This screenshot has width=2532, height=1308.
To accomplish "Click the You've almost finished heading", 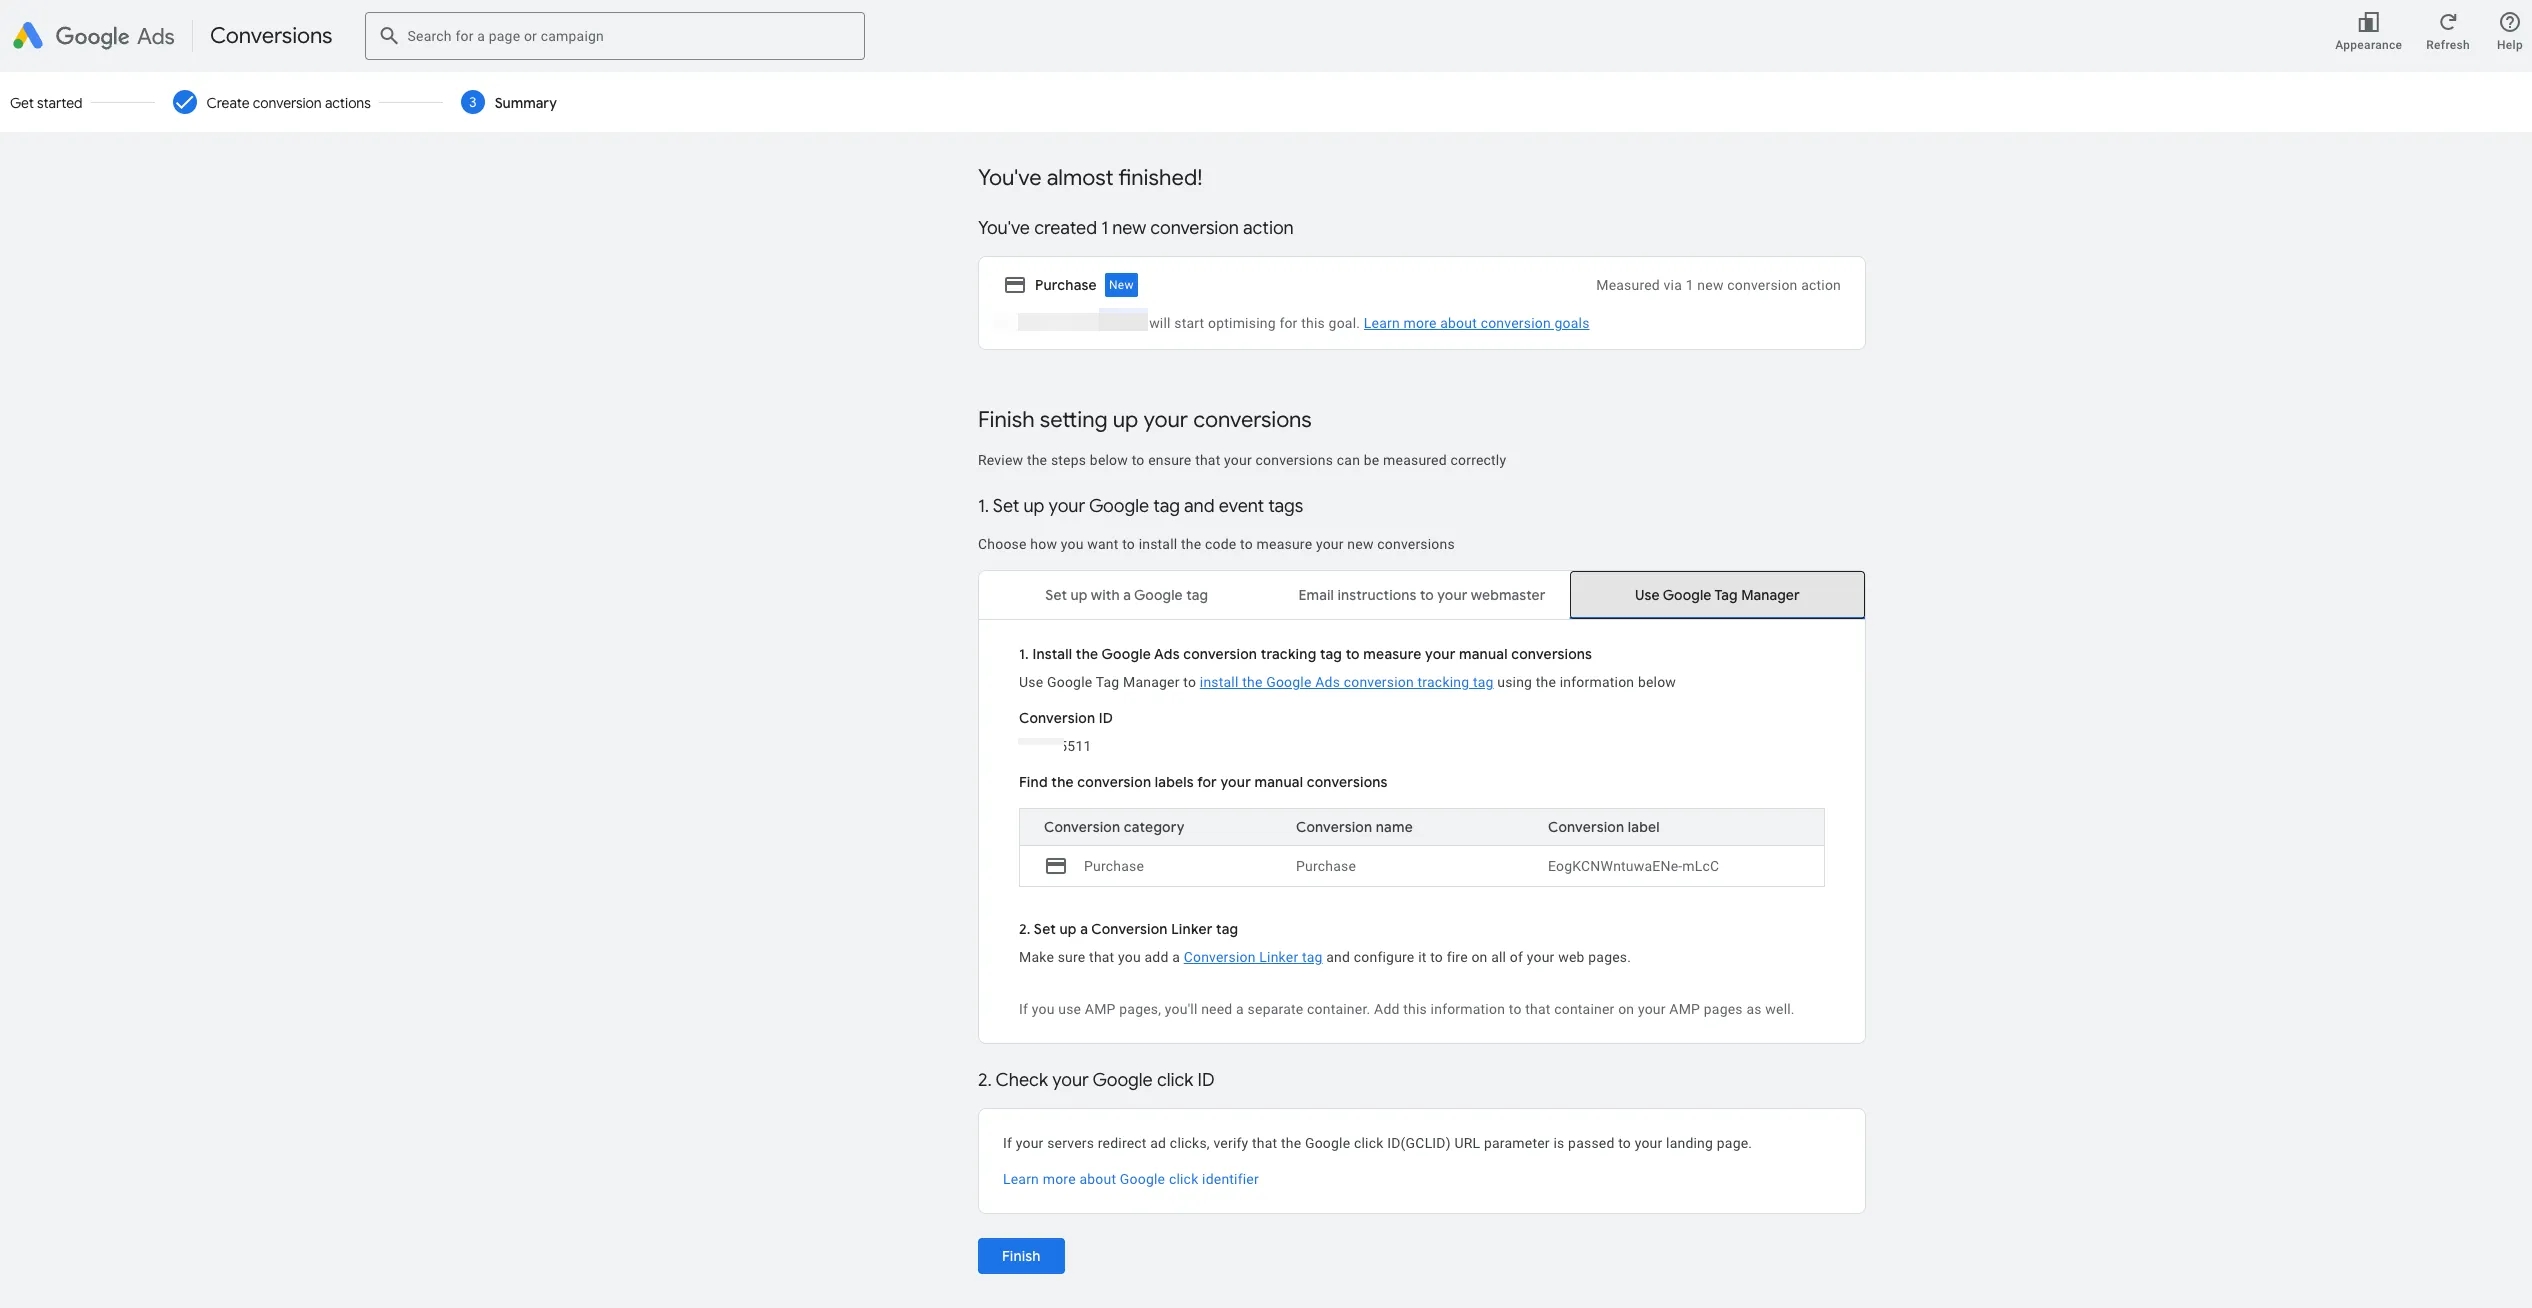I will click(1090, 178).
